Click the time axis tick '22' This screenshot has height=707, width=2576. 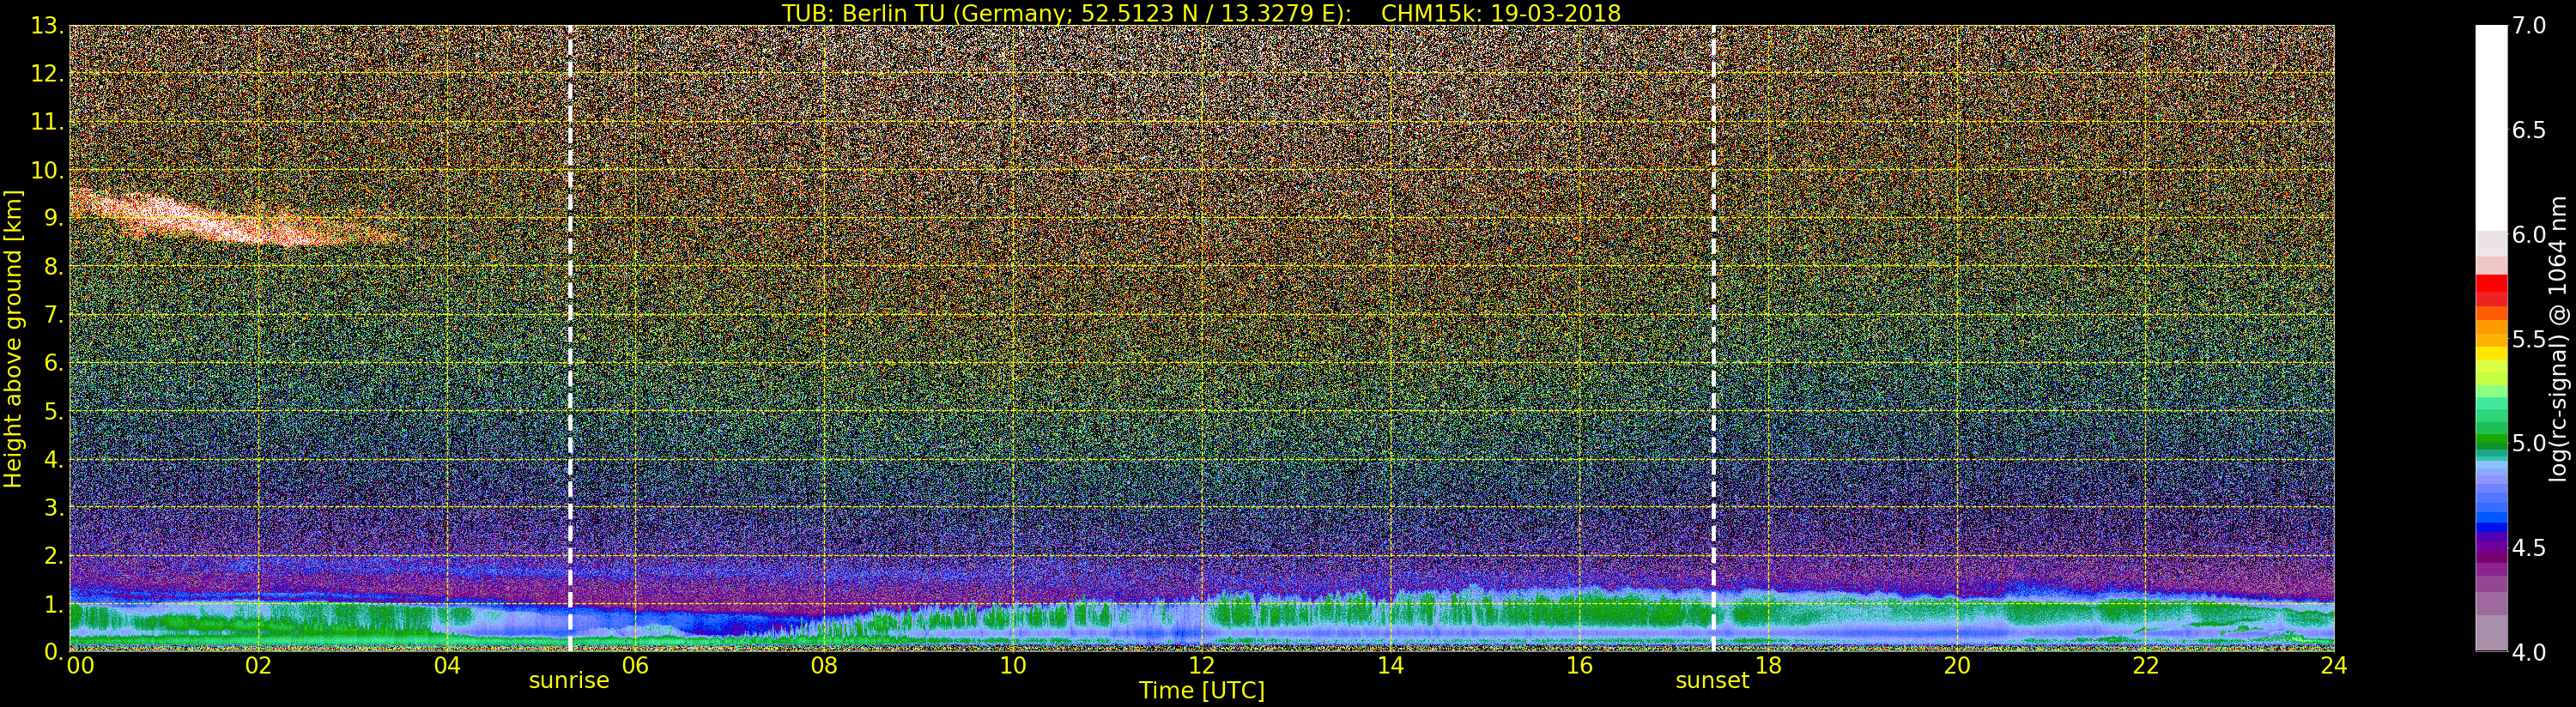2145,665
